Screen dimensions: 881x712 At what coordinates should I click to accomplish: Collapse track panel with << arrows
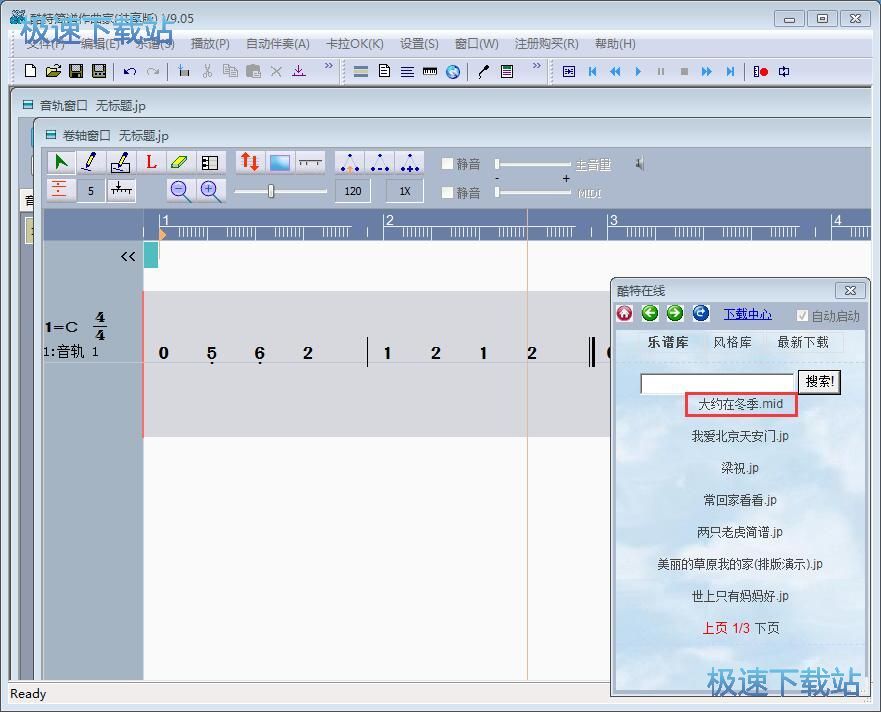tap(128, 257)
